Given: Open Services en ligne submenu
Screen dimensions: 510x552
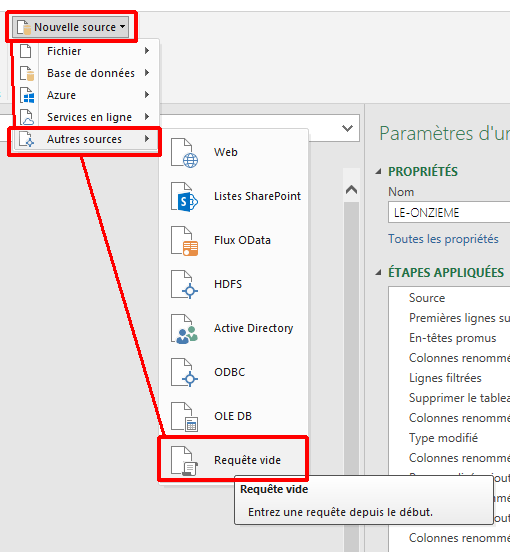Looking at the screenshot, I should 85,117.
